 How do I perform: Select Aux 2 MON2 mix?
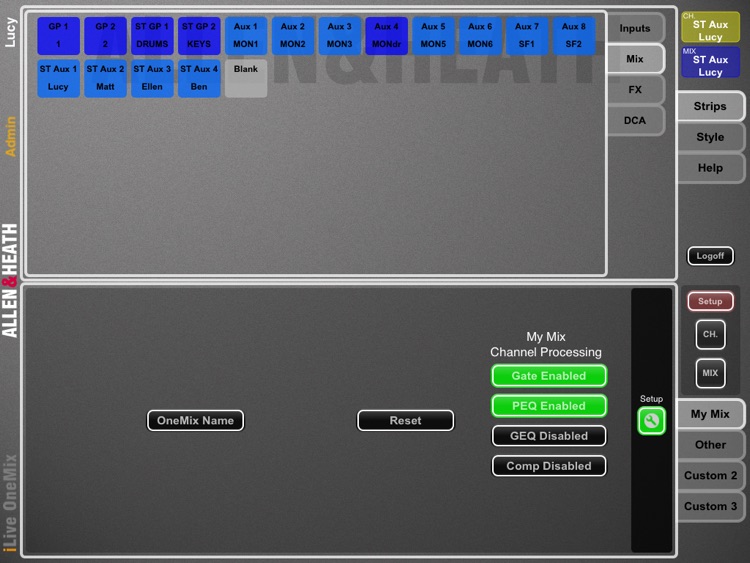(x=293, y=35)
